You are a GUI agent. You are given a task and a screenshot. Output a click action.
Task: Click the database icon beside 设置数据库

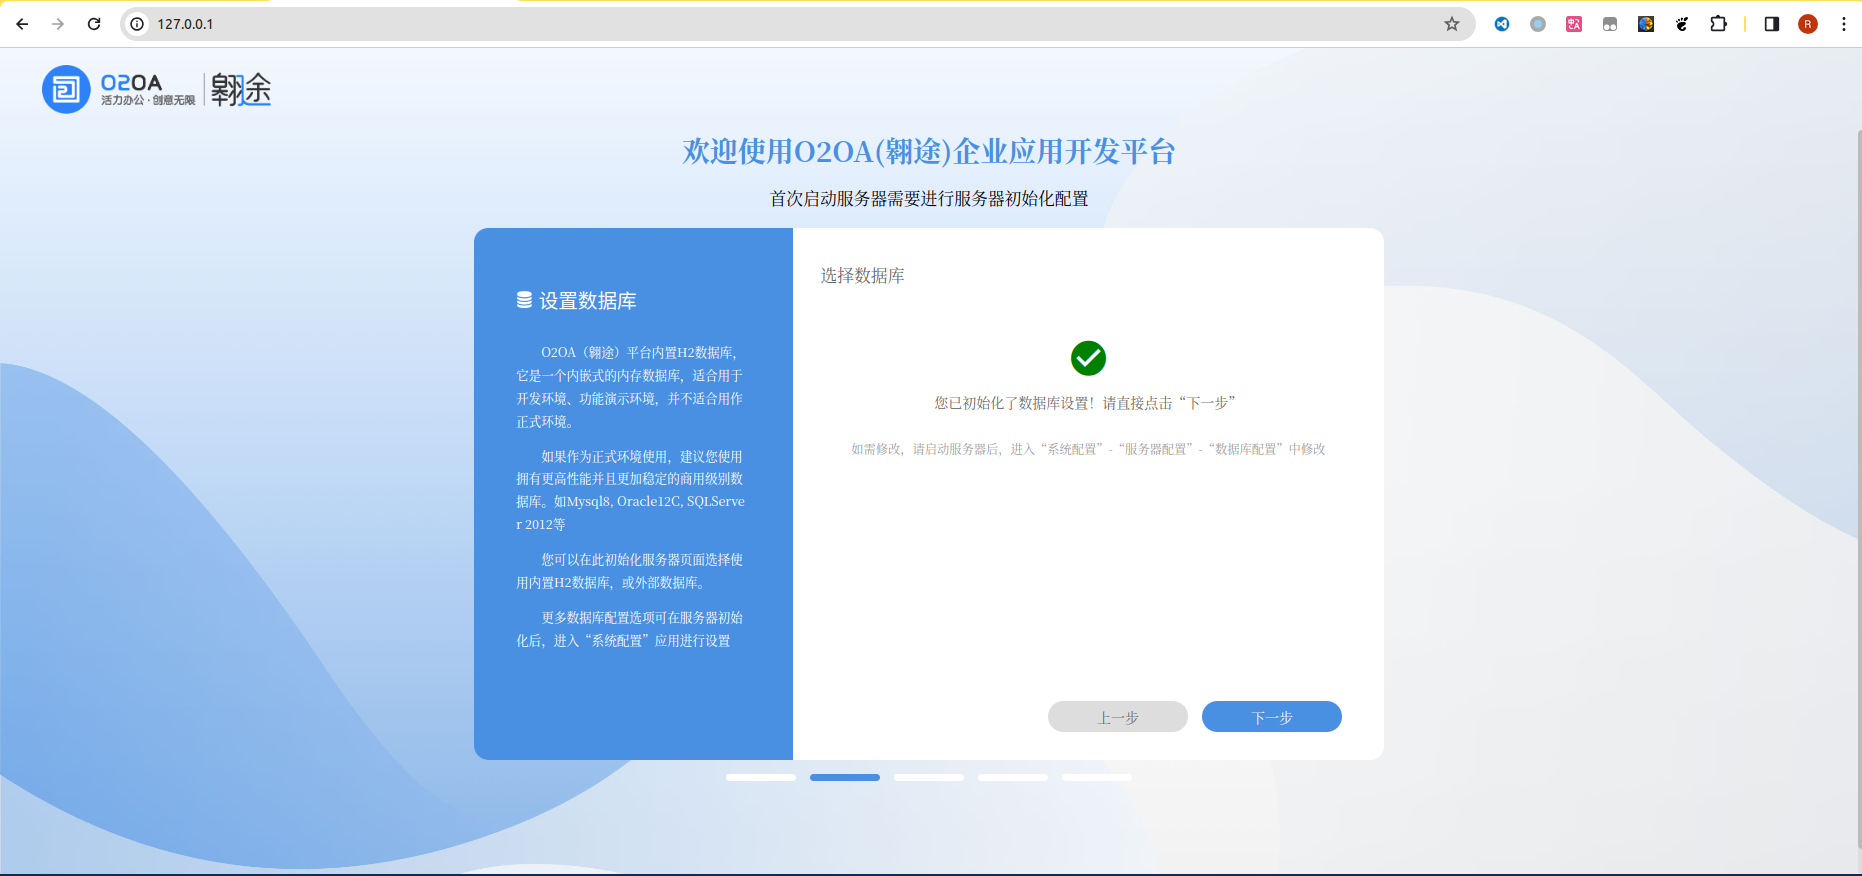pyautogui.click(x=524, y=300)
